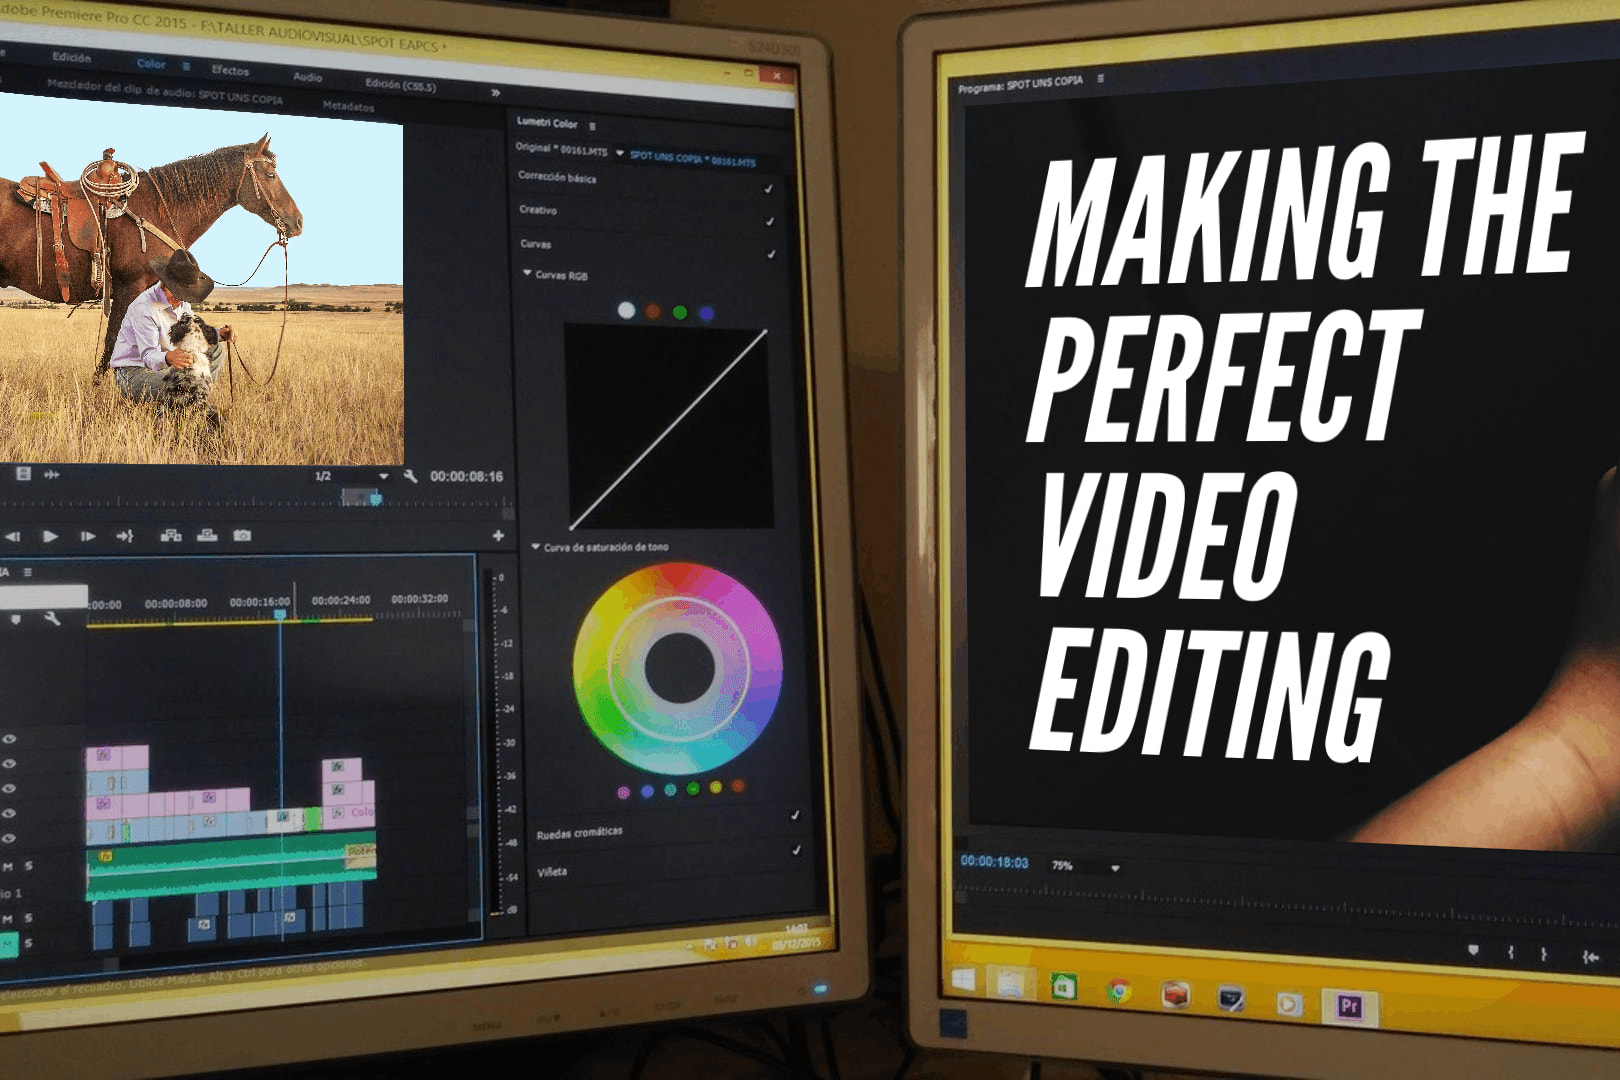Open the Metadatos panel tab
This screenshot has width=1620, height=1080.
coord(348,106)
